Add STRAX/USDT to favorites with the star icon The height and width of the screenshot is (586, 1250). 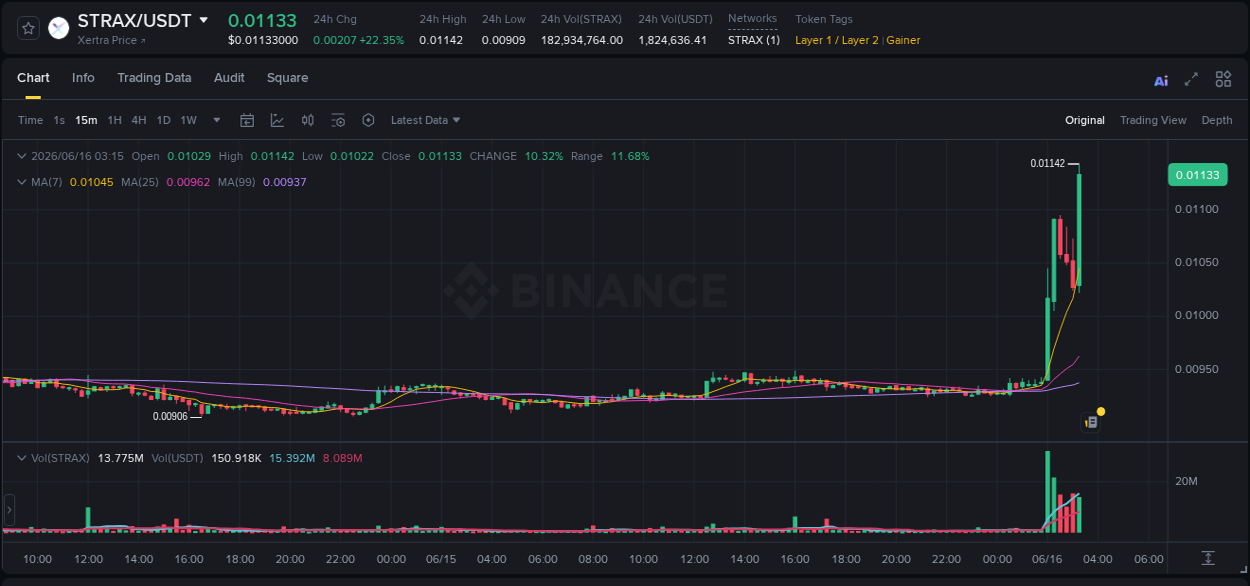pyautogui.click(x=29, y=28)
